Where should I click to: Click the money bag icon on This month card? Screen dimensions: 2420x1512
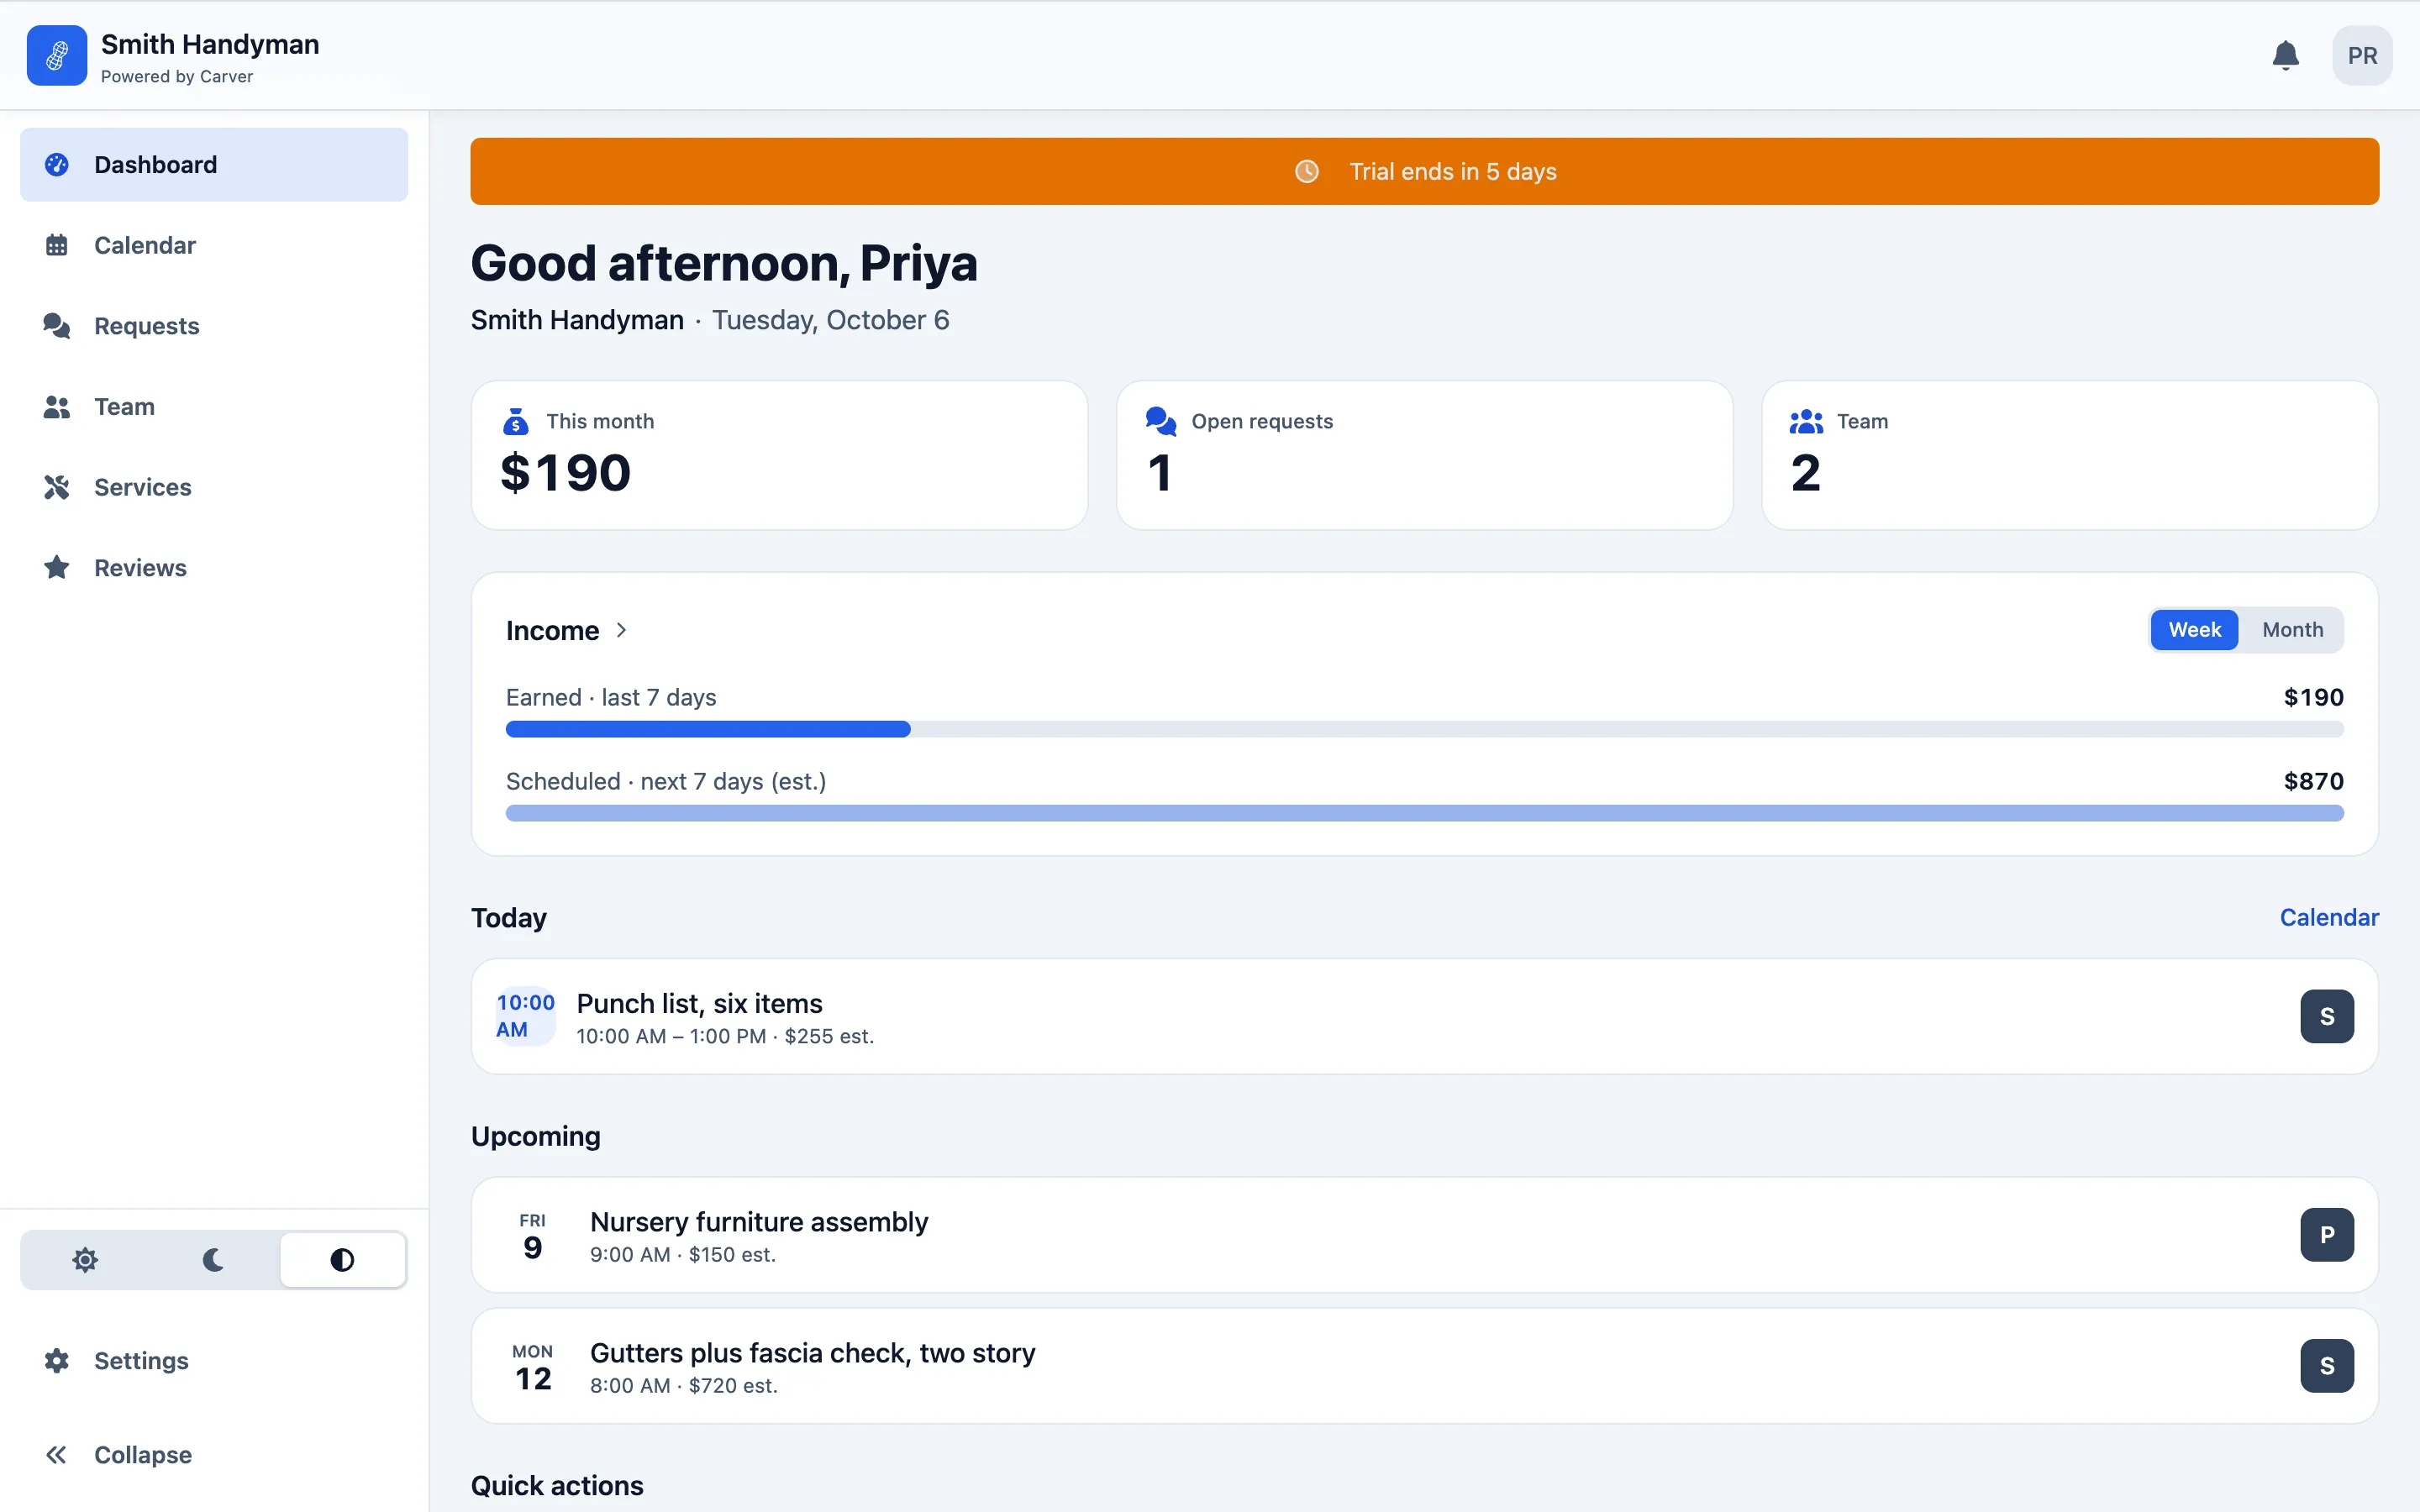[x=516, y=421]
